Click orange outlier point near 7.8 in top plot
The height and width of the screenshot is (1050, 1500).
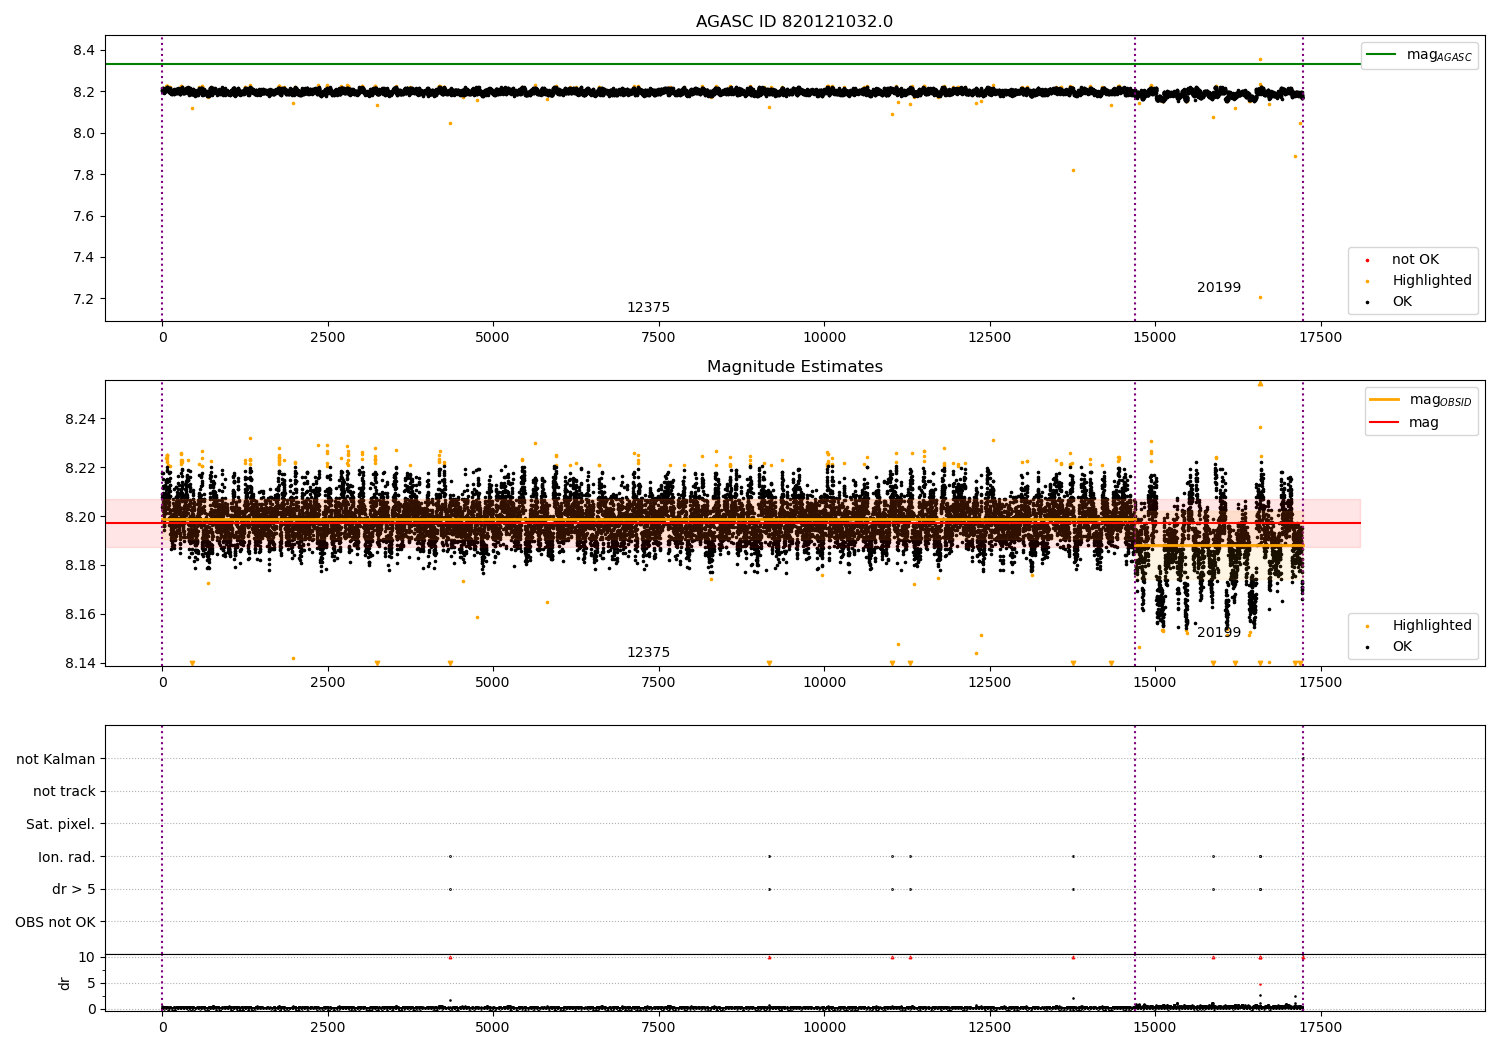[x=1073, y=170]
